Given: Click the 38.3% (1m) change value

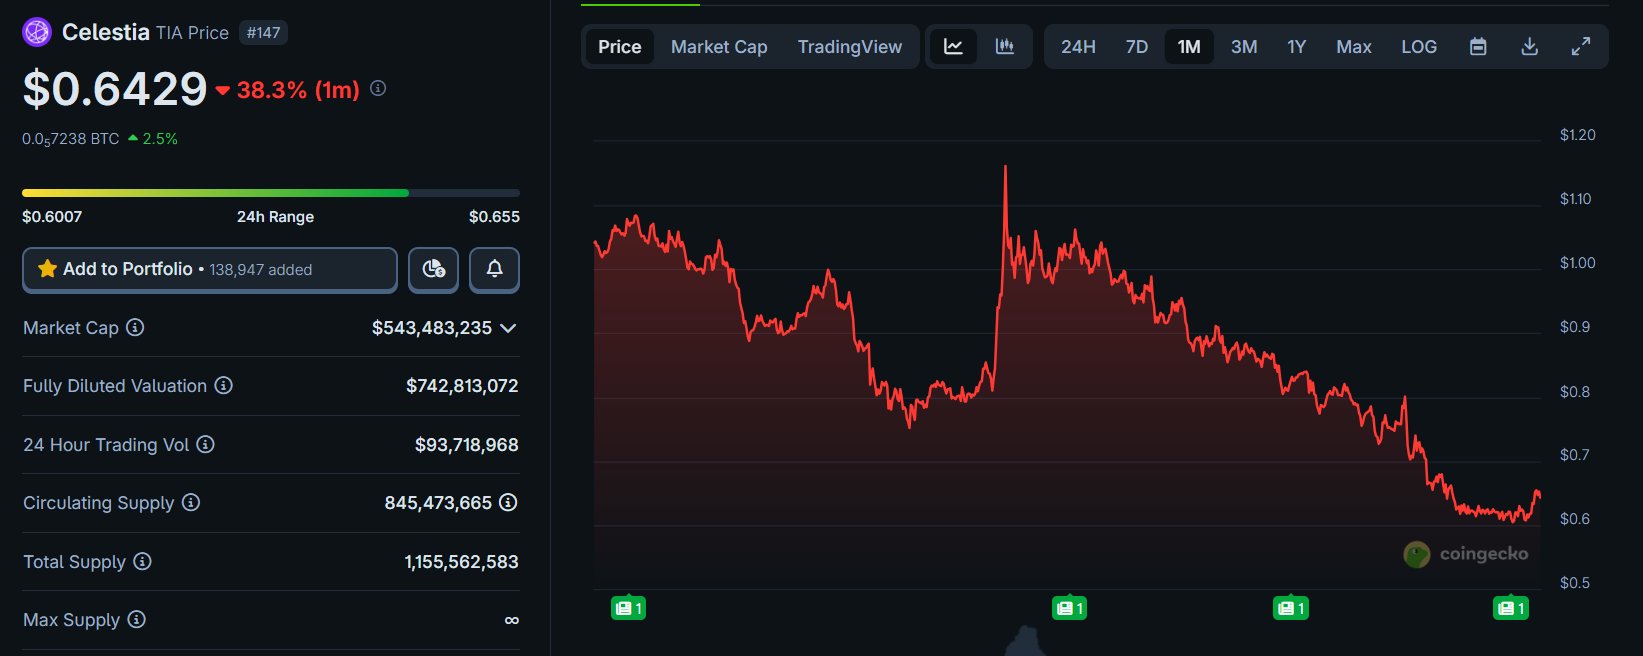Looking at the screenshot, I should [x=298, y=90].
